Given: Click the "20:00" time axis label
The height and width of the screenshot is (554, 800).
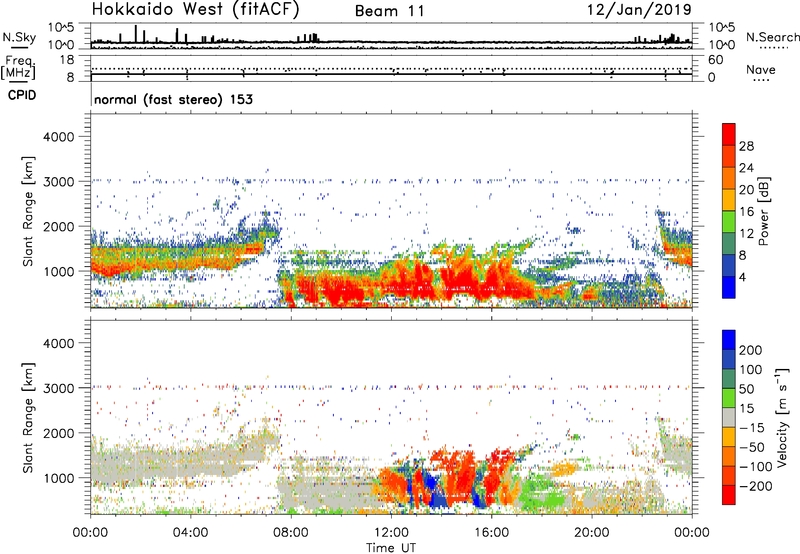Looking at the screenshot, I should (592, 533).
